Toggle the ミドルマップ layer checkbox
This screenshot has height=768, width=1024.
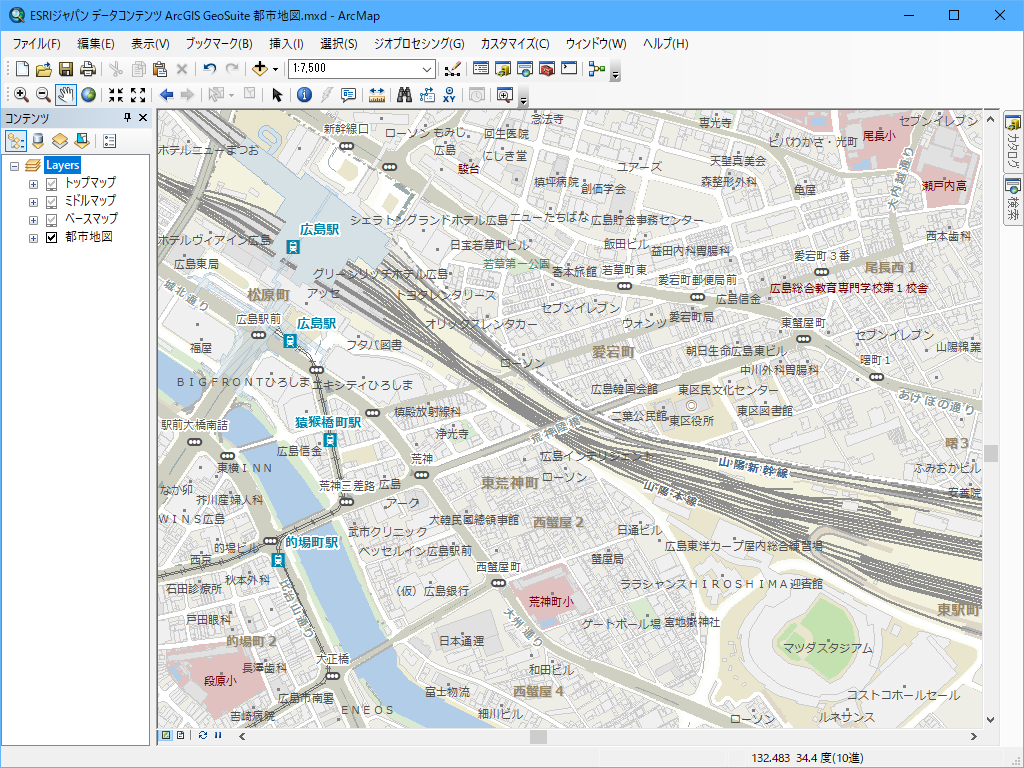click(52, 202)
